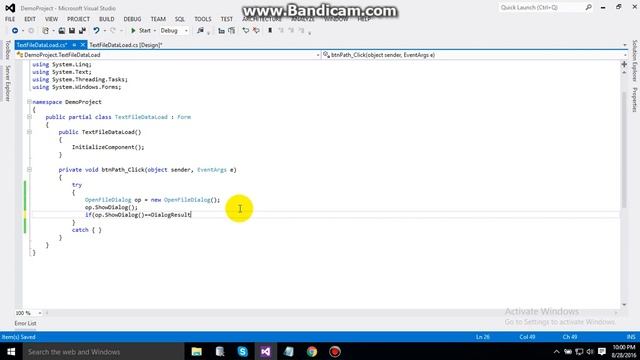Image resolution: width=640 pixels, height=360 pixels.
Task: Open Skype from the taskbar
Action: (x=242, y=351)
